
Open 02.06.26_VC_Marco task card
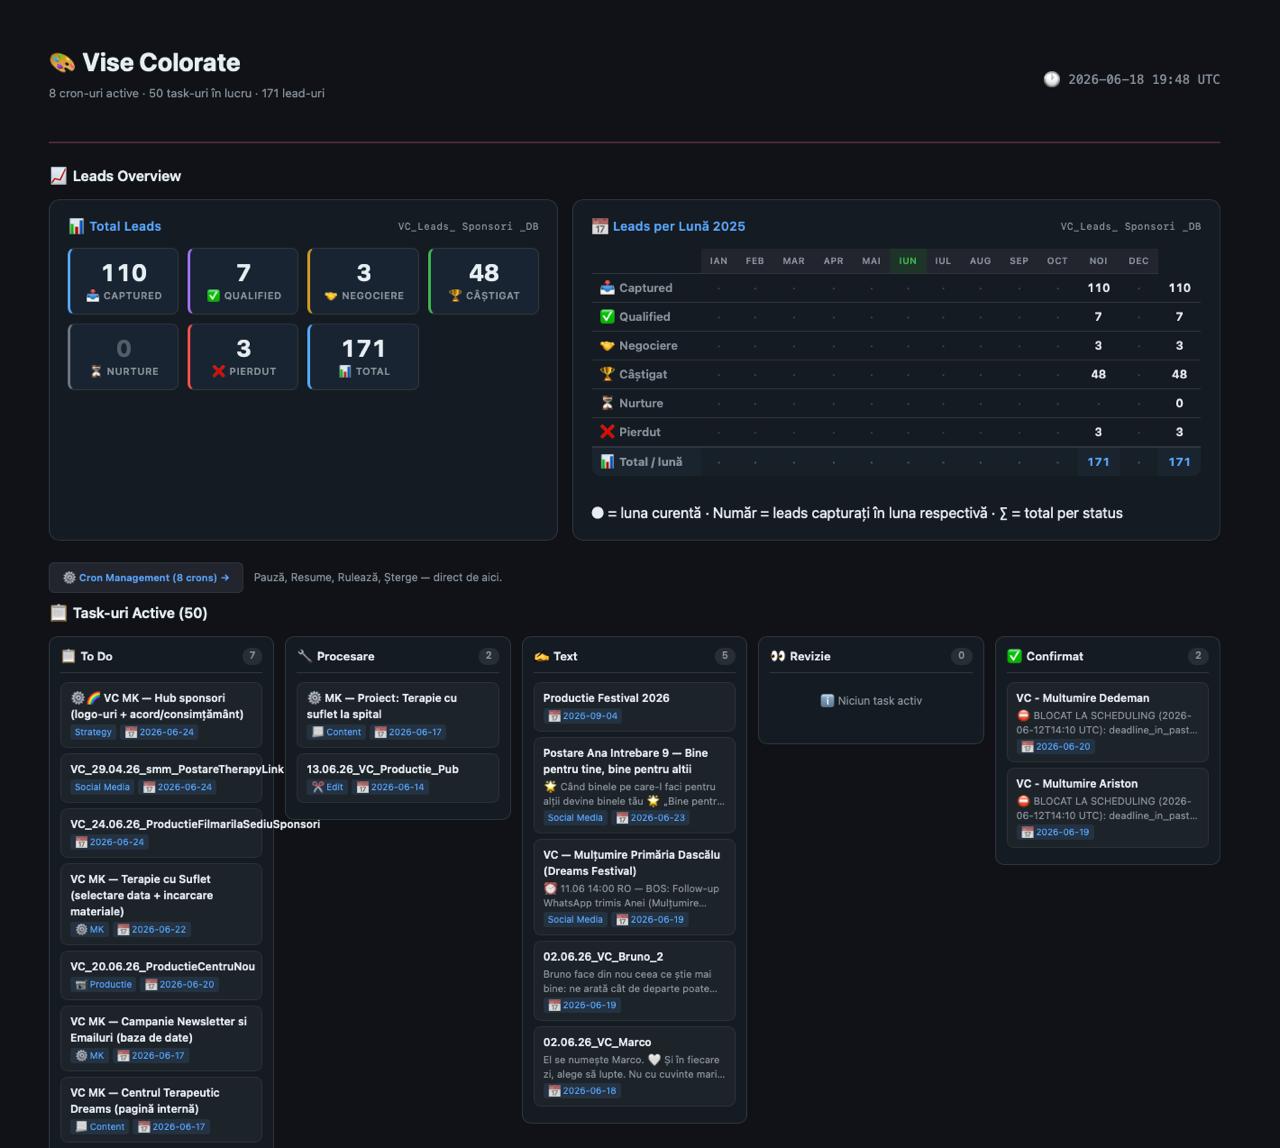[x=634, y=1066]
